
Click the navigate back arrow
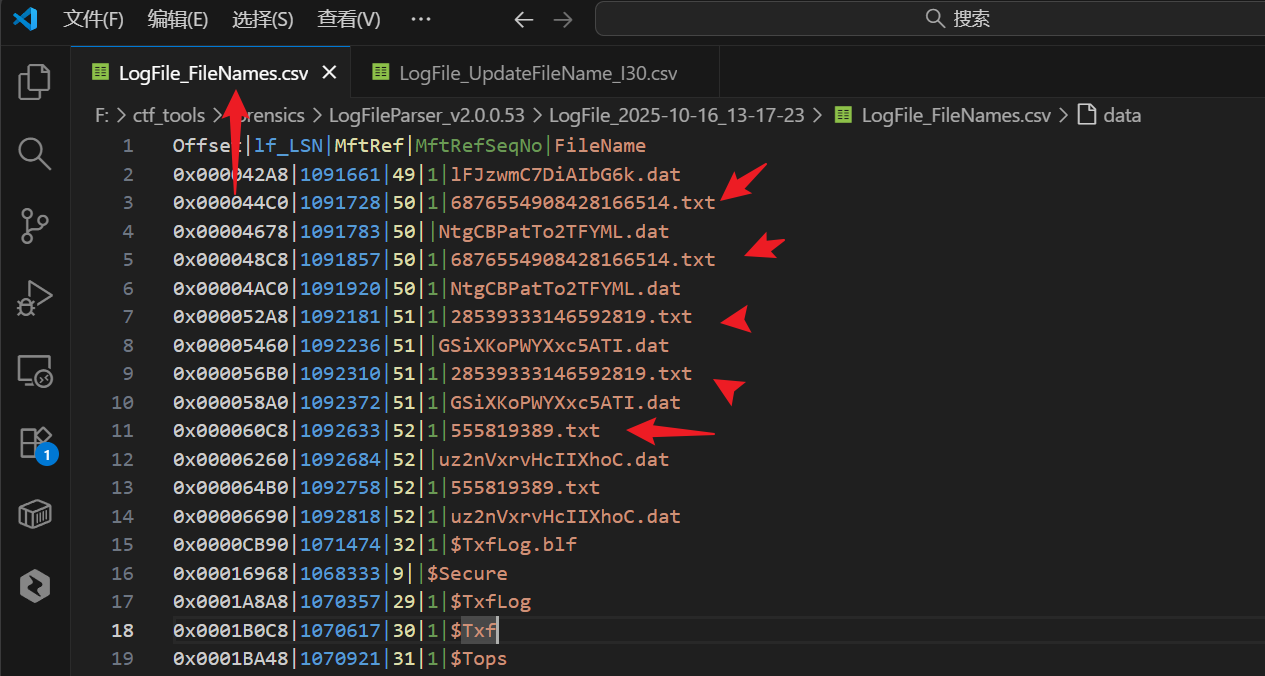tap(523, 19)
